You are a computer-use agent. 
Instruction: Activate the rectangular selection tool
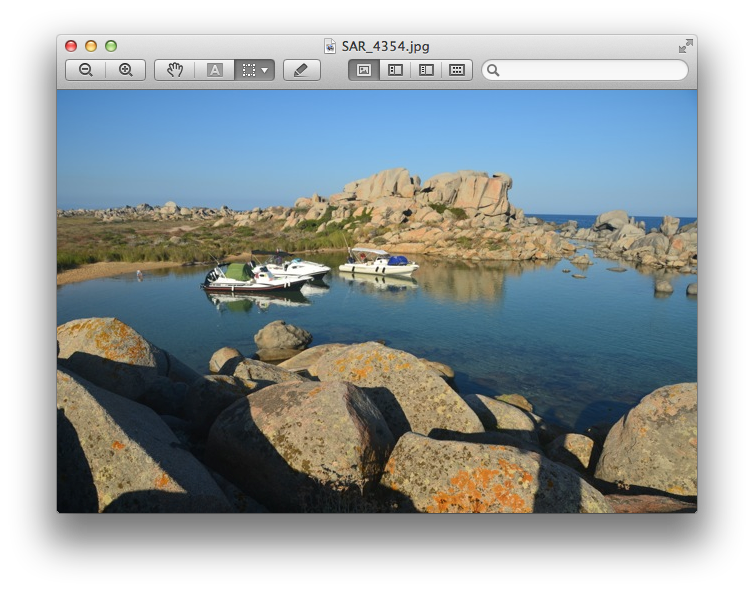(x=249, y=70)
